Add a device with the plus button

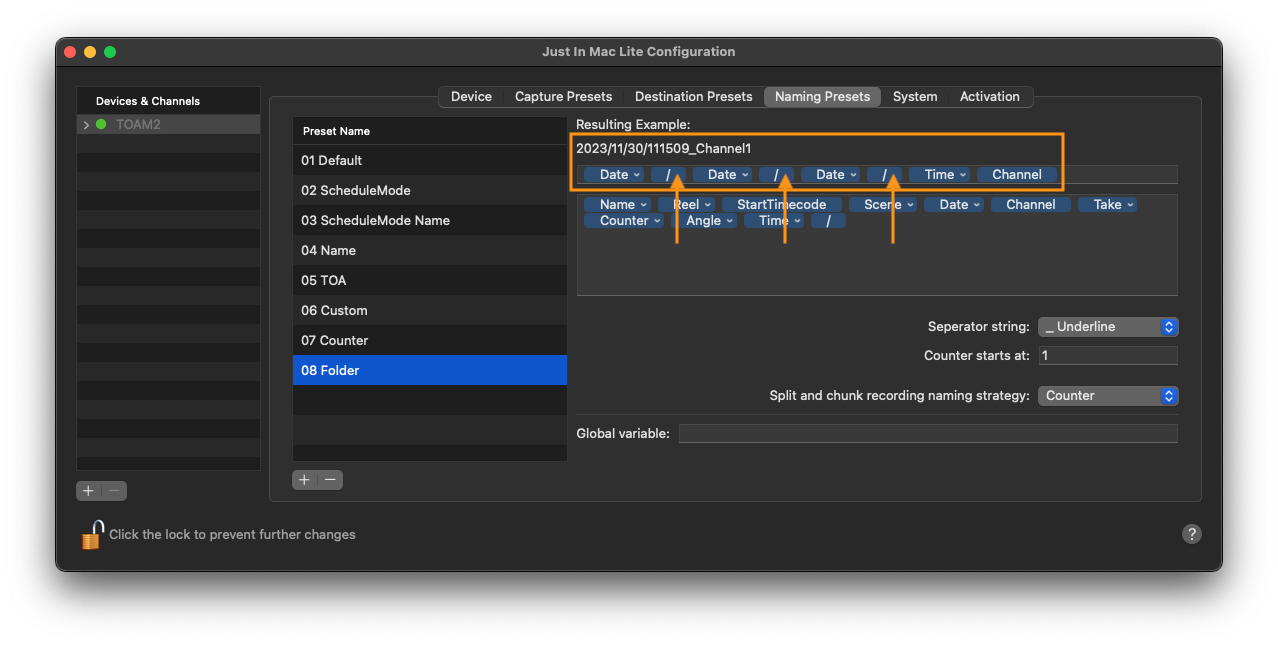tap(89, 490)
